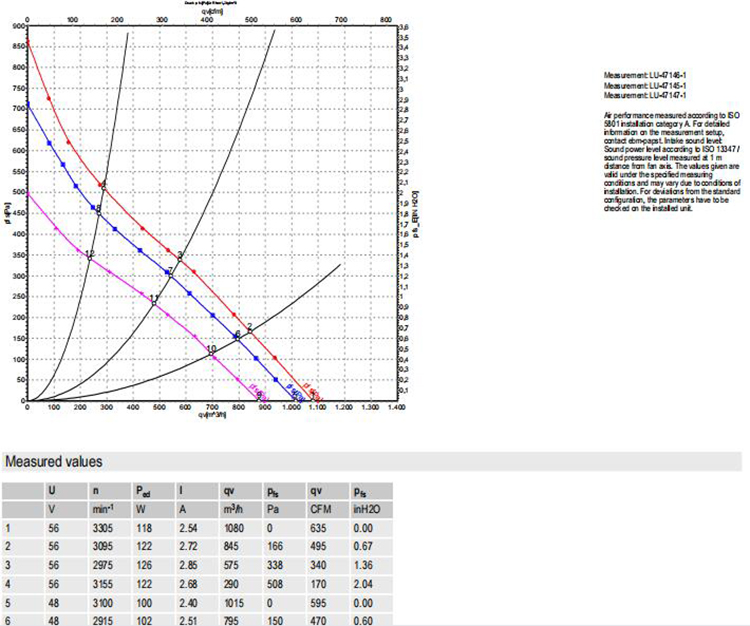Click the Measured values section heading
The height and width of the screenshot is (626, 750).
(x=53, y=462)
